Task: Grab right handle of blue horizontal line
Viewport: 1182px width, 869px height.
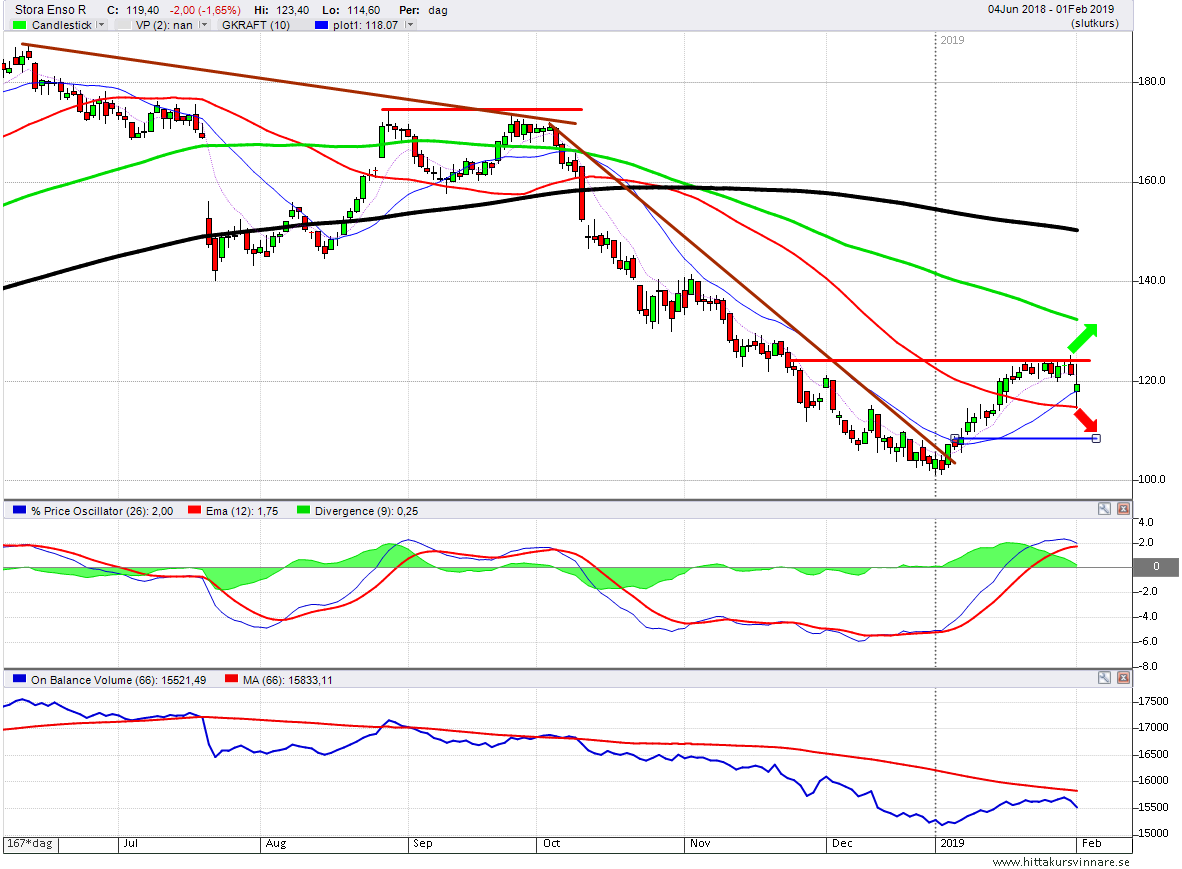Action: click(1096, 439)
